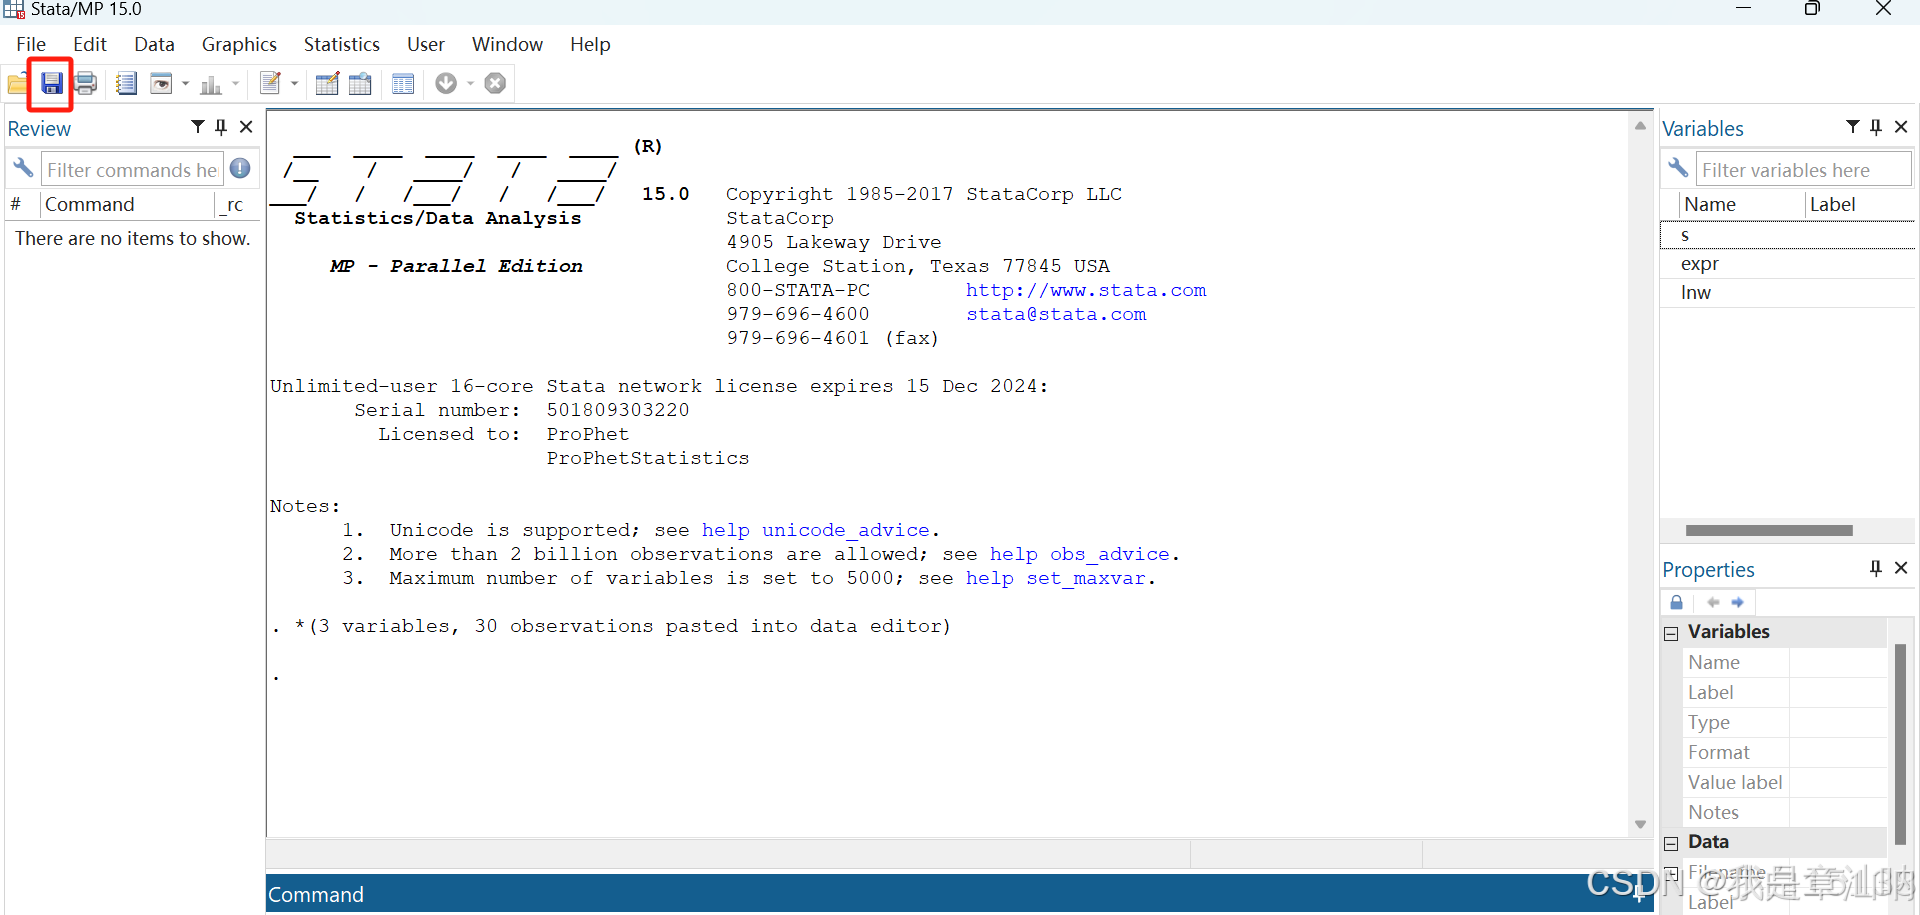Open the Variables Manager icon
Screen dimensions: 1920x915
pyautogui.click(x=403, y=83)
